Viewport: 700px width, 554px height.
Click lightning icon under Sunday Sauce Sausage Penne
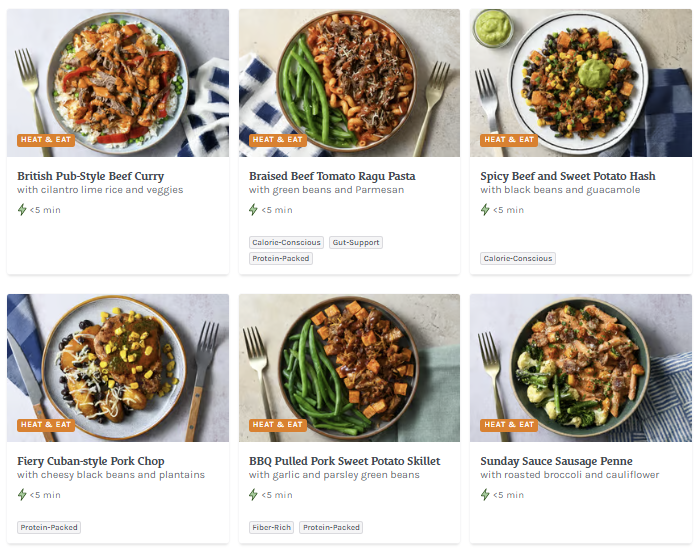pos(485,494)
